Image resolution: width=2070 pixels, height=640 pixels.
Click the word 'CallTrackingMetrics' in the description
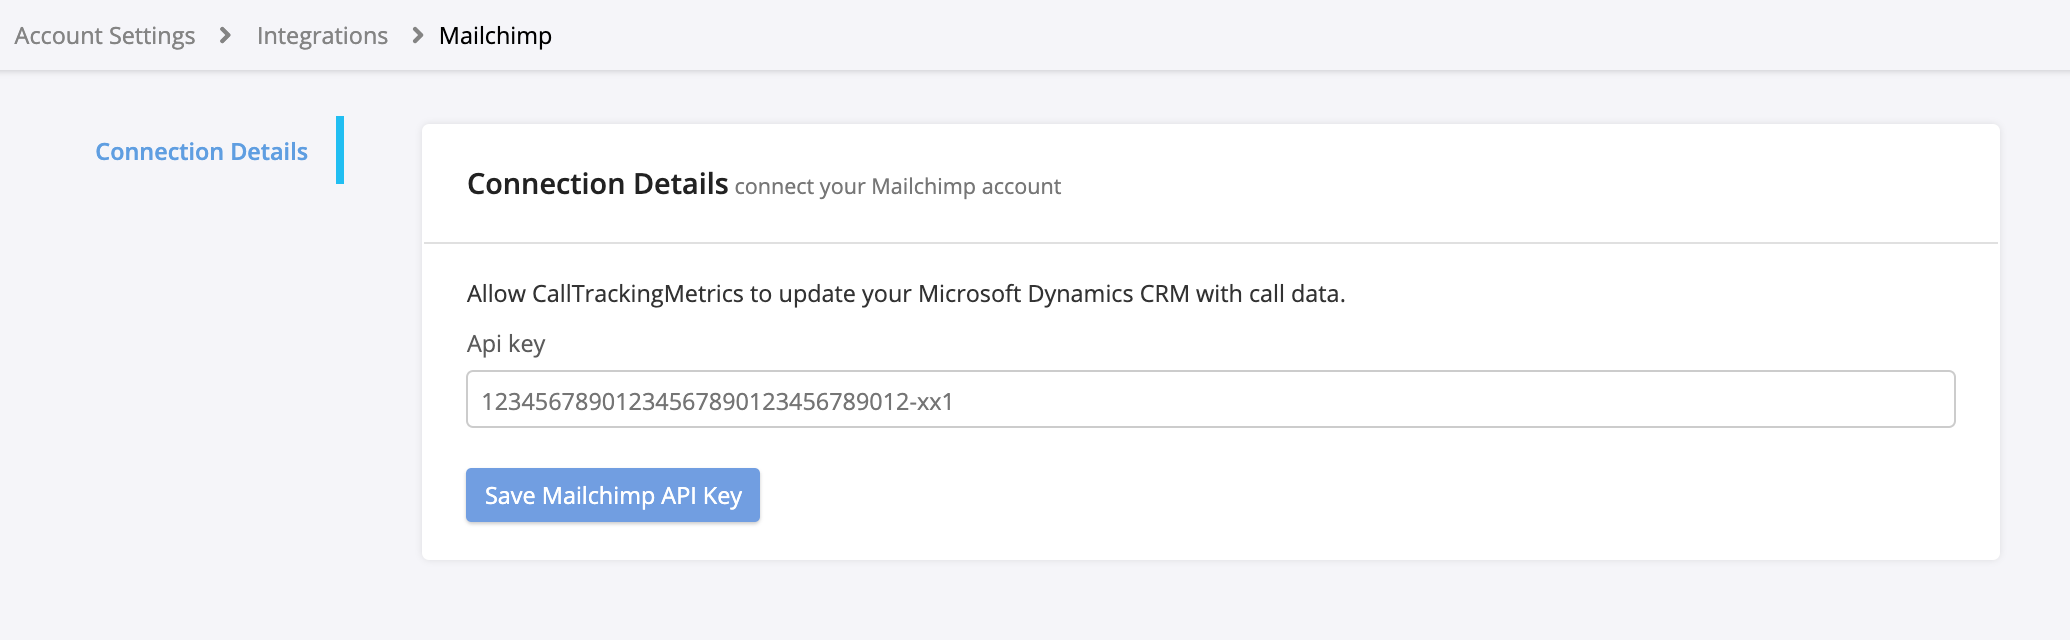pos(638,294)
